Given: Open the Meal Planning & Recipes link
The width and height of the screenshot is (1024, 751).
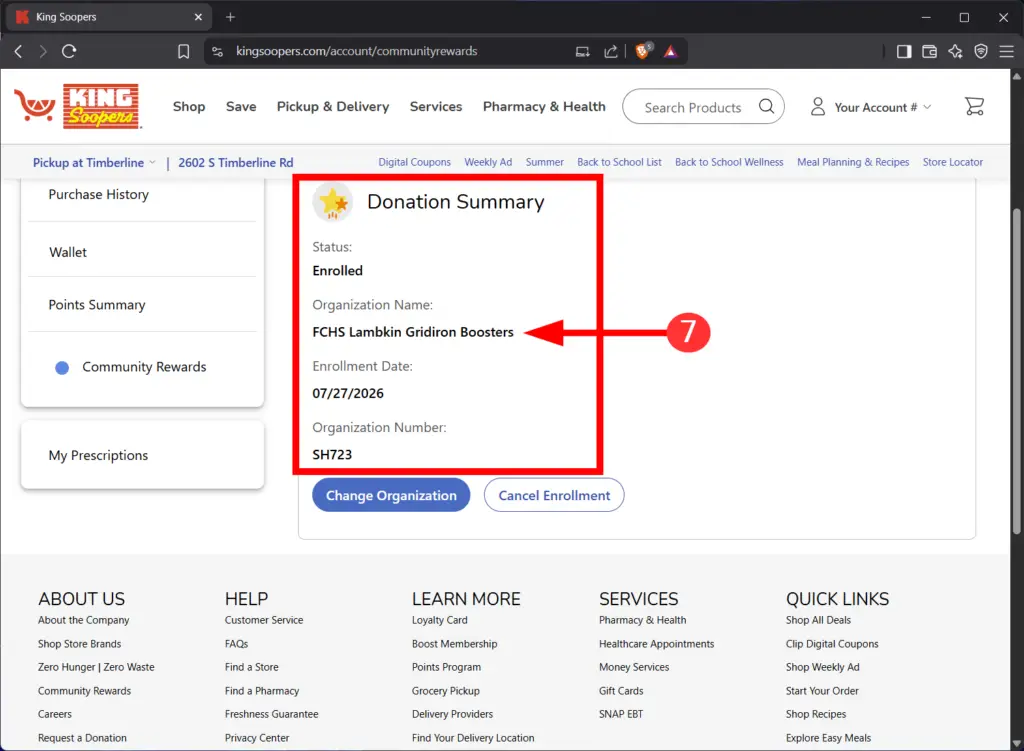Looking at the screenshot, I should (853, 162).
